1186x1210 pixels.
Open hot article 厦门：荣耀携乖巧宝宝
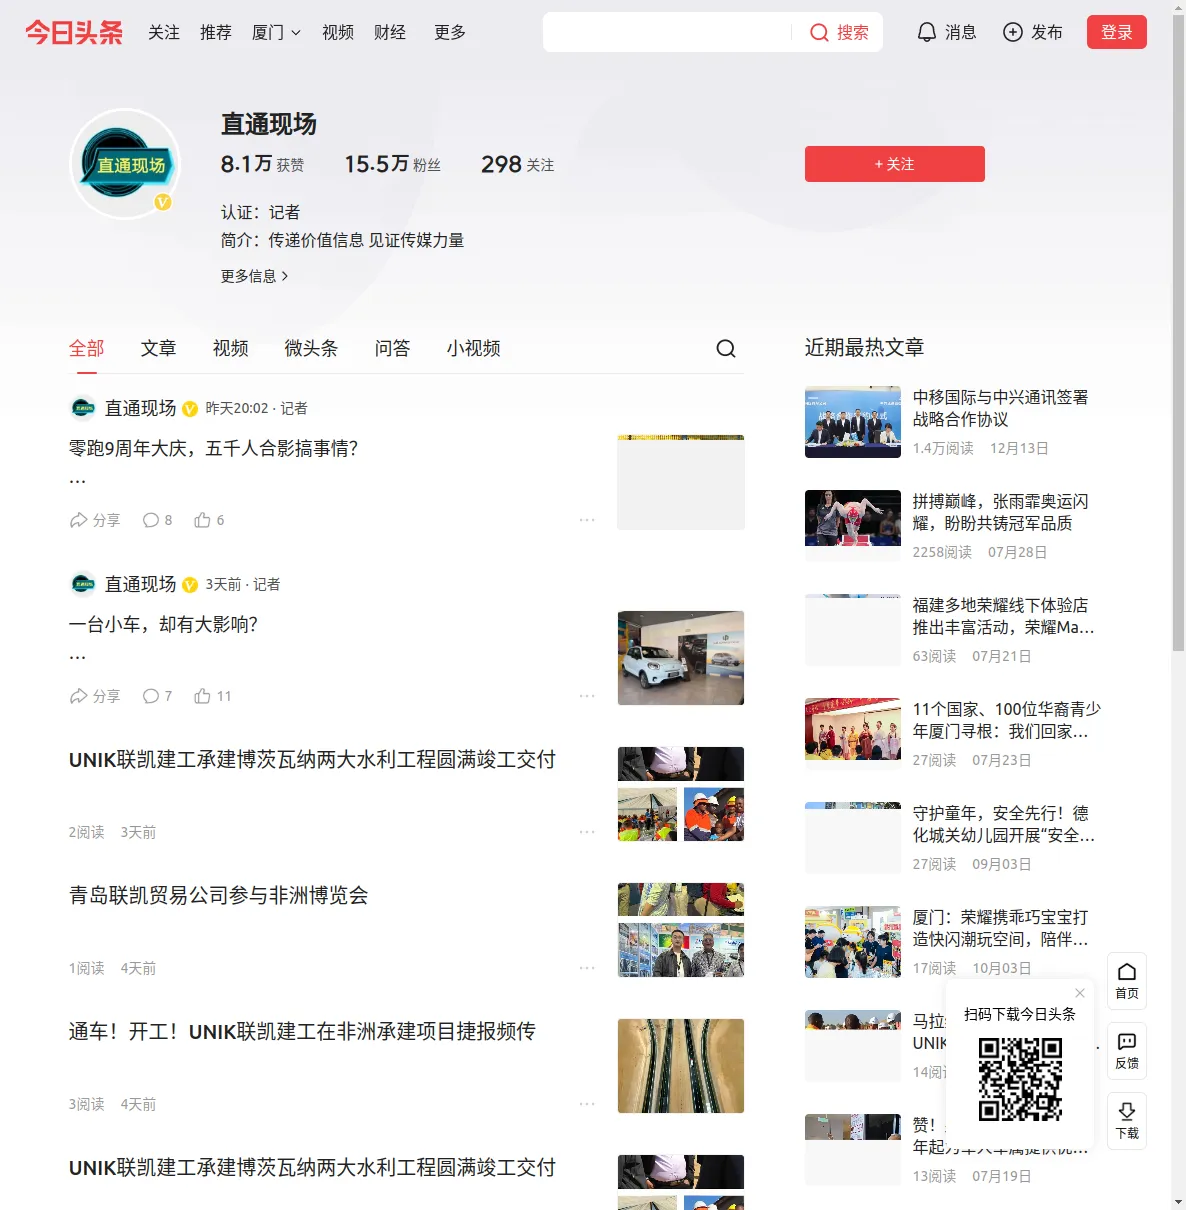[1001, 928]
